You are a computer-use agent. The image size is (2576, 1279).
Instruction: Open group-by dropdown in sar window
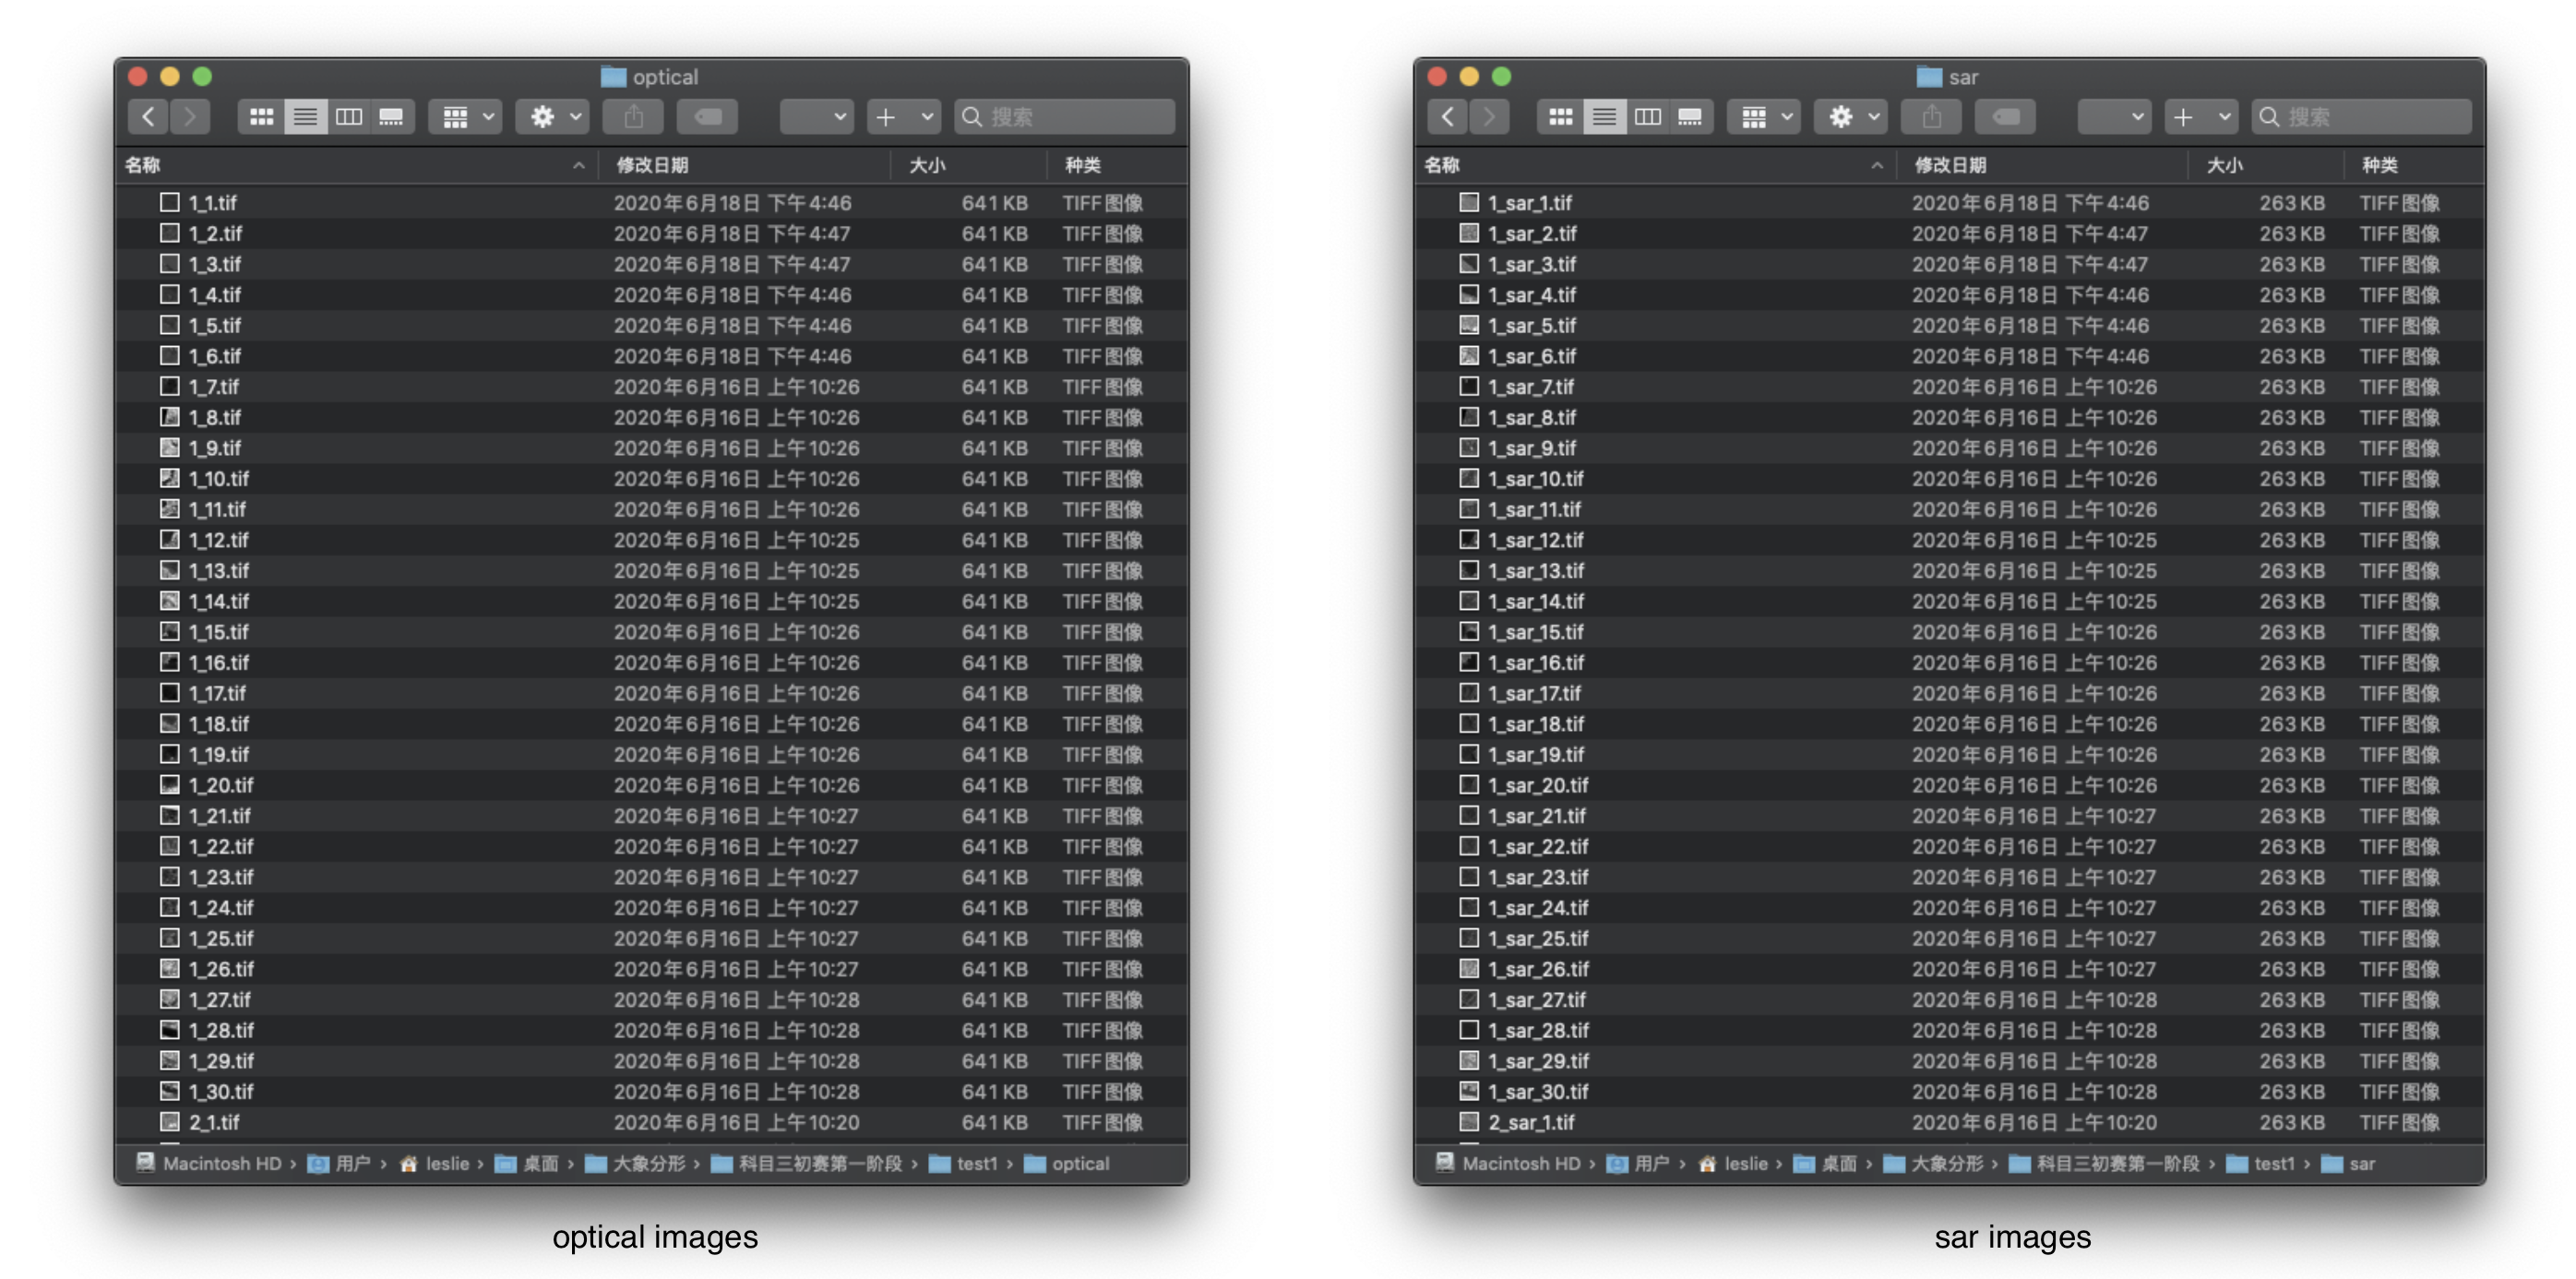coord(1763,117)
